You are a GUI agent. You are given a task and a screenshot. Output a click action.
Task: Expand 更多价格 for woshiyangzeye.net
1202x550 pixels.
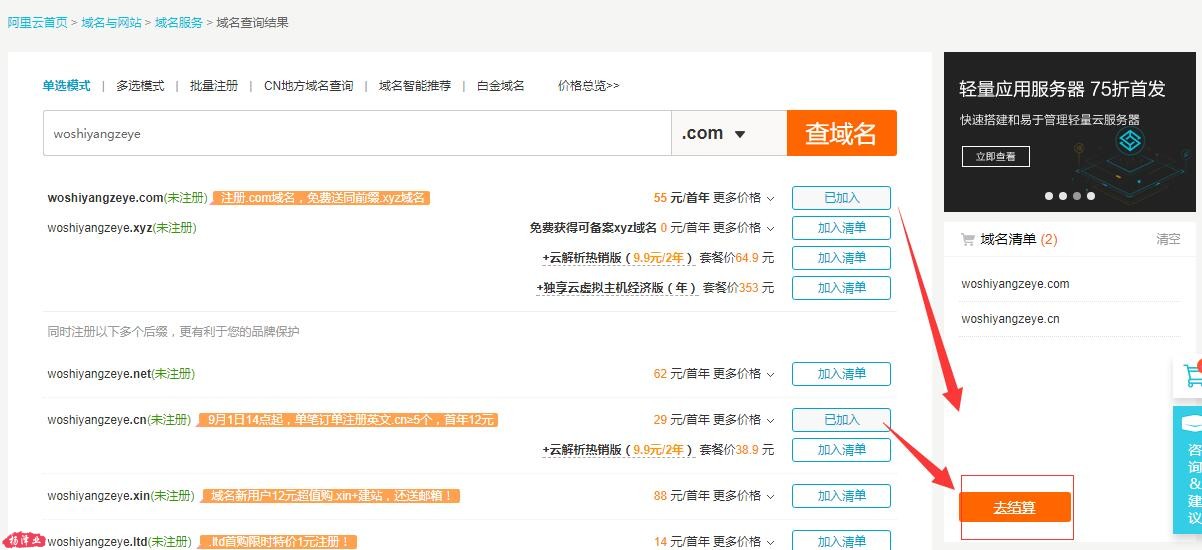pos(744,374)
